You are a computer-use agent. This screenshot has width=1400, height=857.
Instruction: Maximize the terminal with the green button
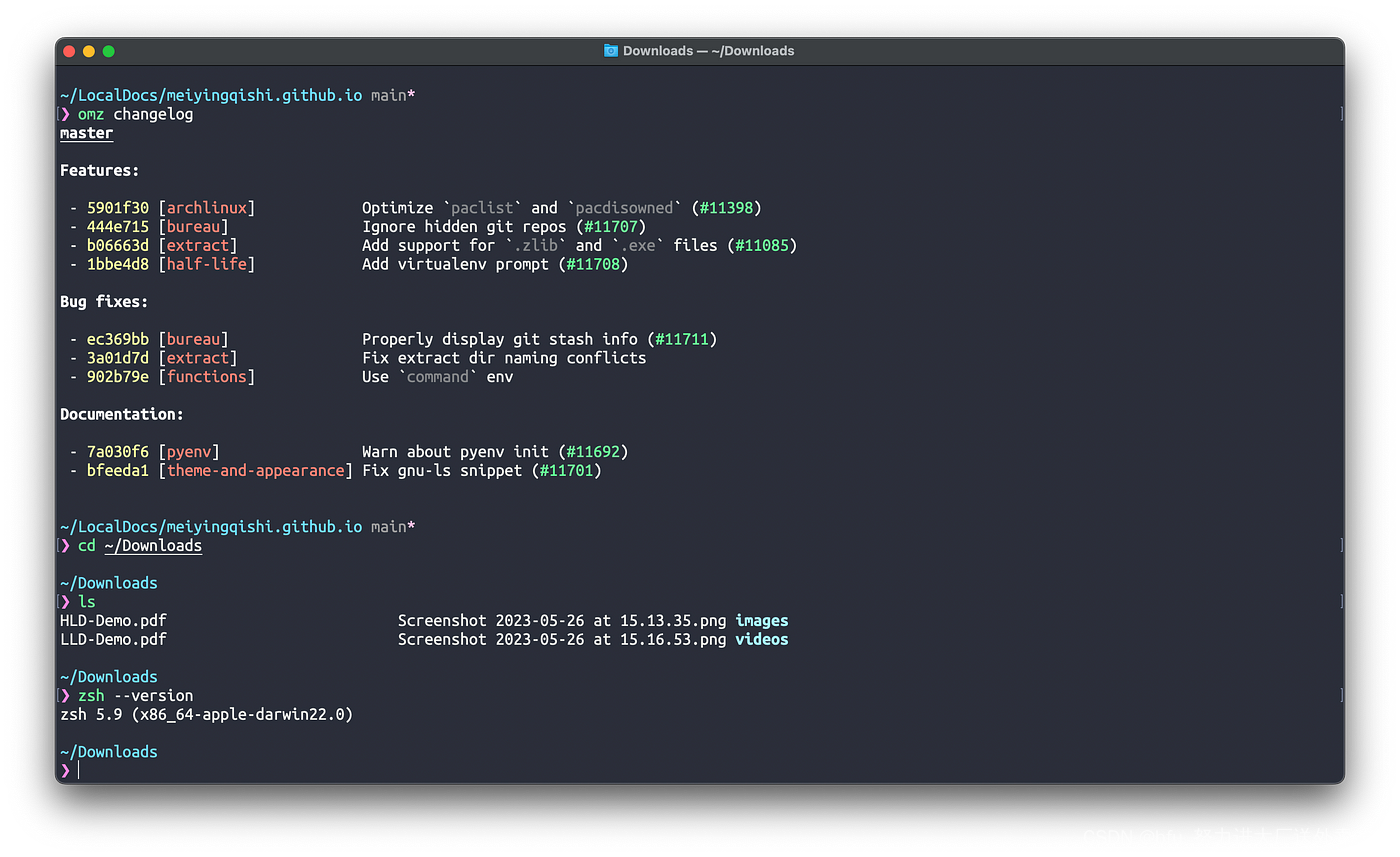point(109,51)
